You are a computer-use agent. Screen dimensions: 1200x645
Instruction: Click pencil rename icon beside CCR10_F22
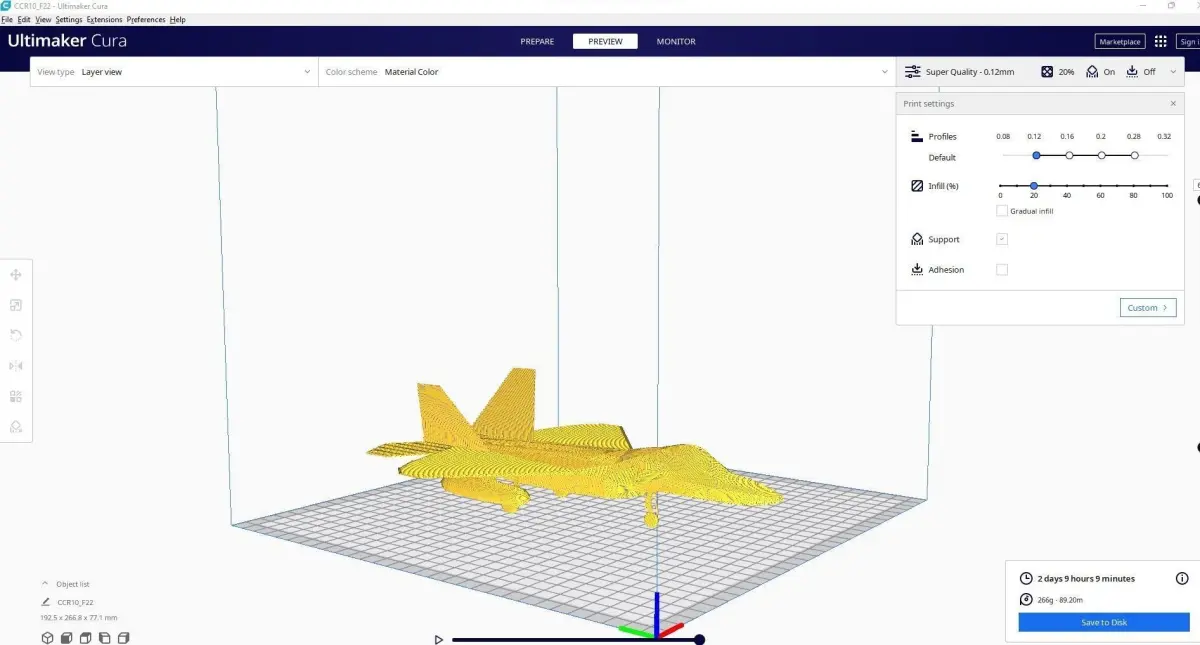point(46,602)
